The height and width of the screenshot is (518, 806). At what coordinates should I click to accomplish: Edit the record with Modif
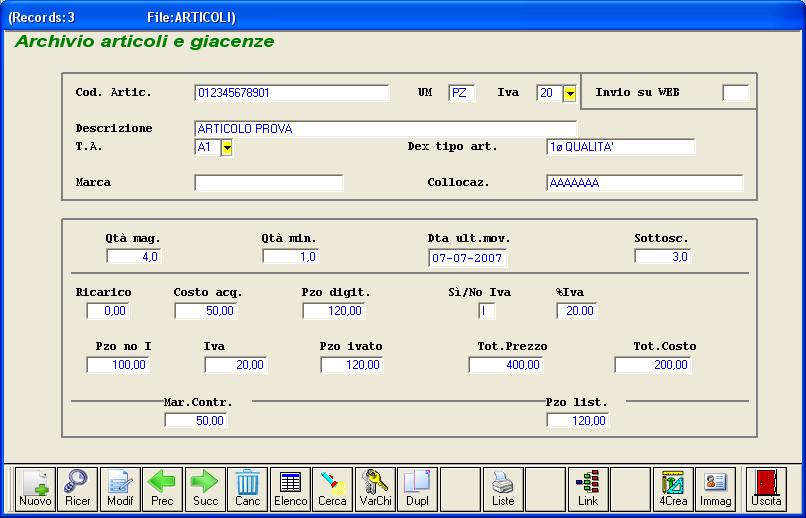click(120, 489)
